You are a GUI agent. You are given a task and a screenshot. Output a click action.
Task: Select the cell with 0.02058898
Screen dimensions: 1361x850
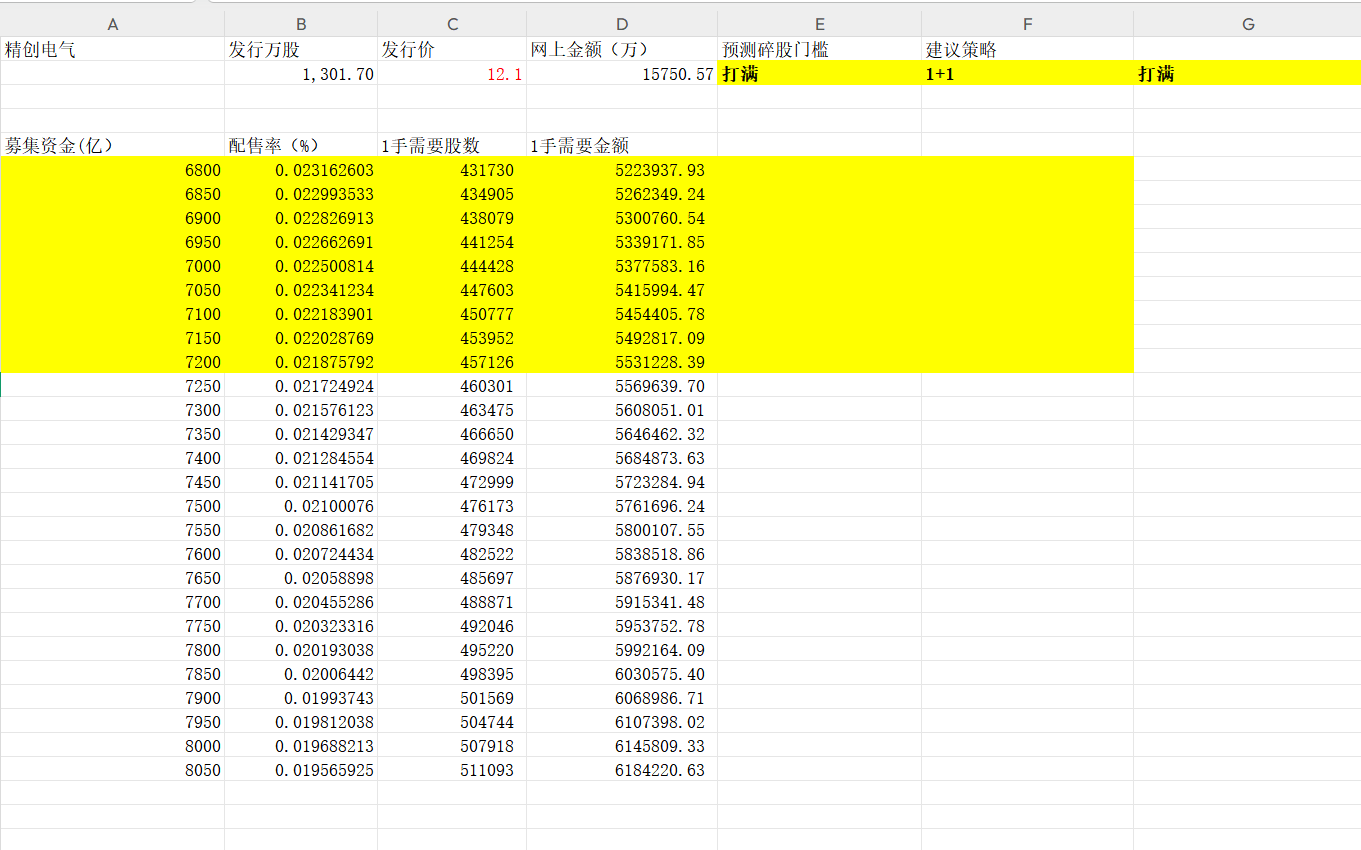(x=301, y=578)
